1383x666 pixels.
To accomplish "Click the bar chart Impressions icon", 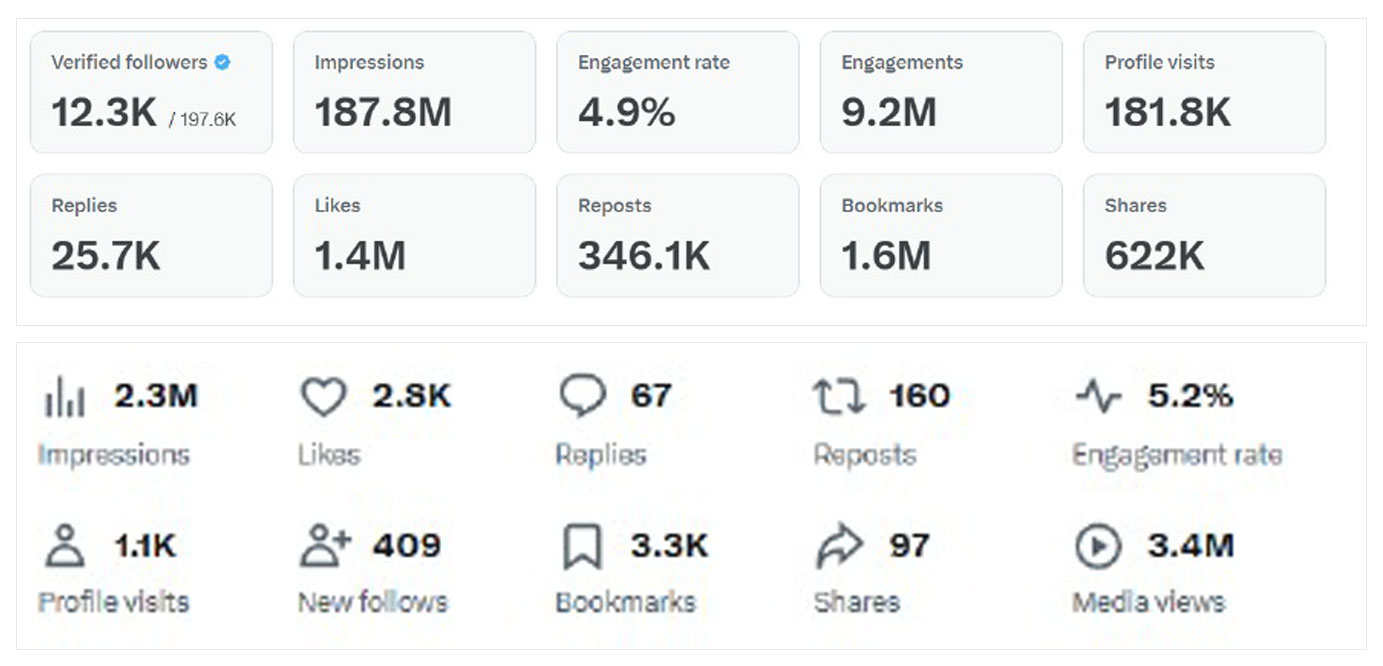I will 65,399.
